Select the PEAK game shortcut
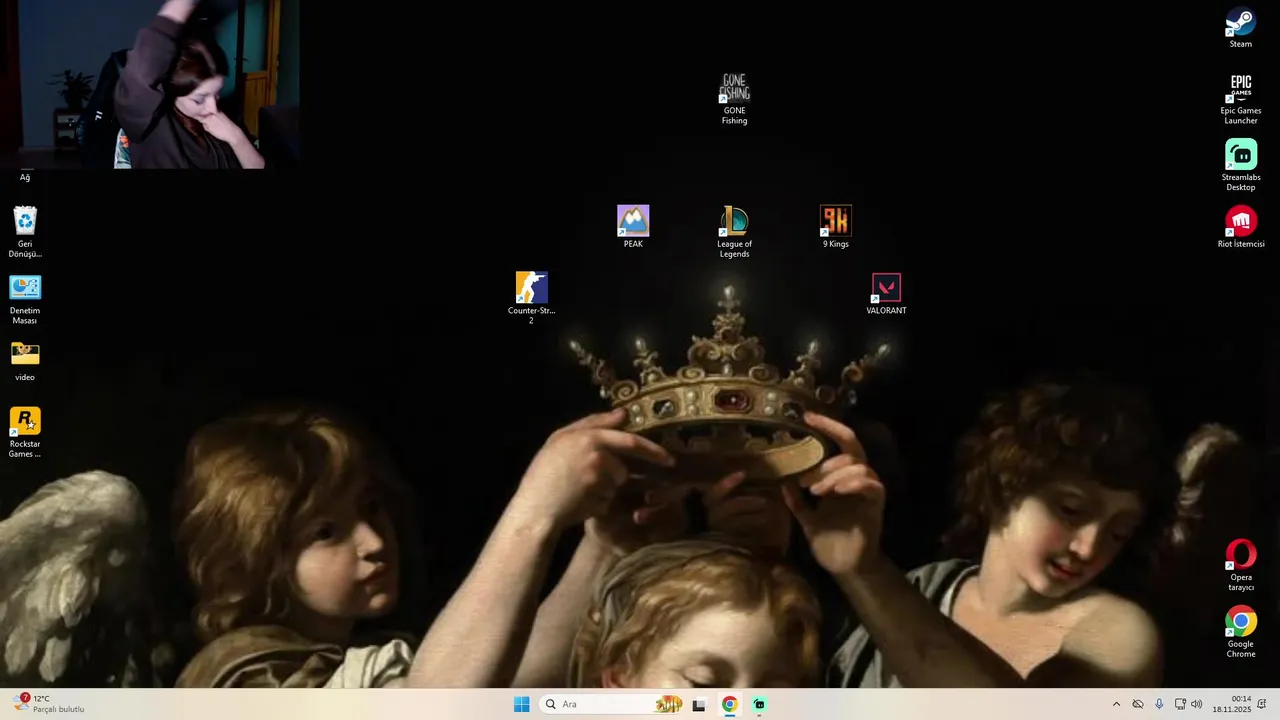Screen dimensions: 1280x720 tap(633, 227)
